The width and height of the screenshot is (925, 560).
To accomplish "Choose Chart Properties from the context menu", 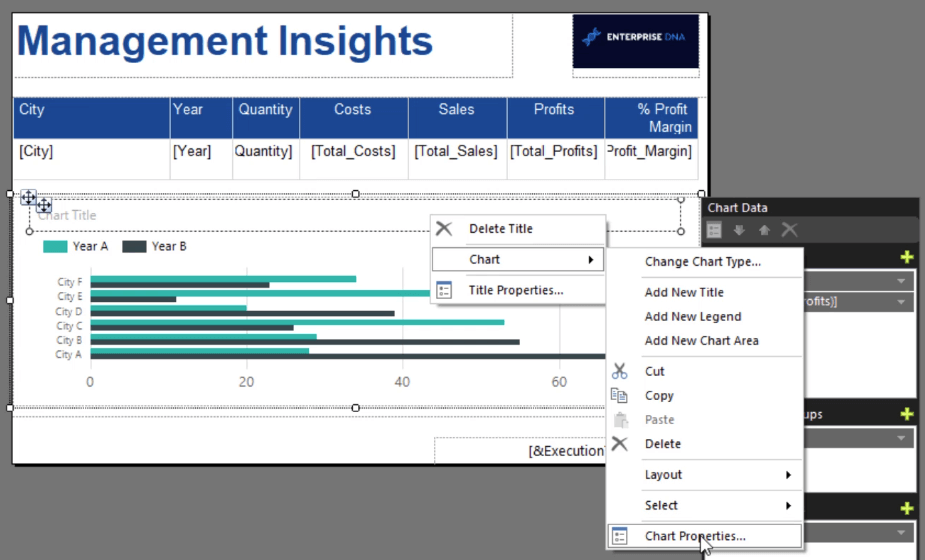I will click(695, 536).
